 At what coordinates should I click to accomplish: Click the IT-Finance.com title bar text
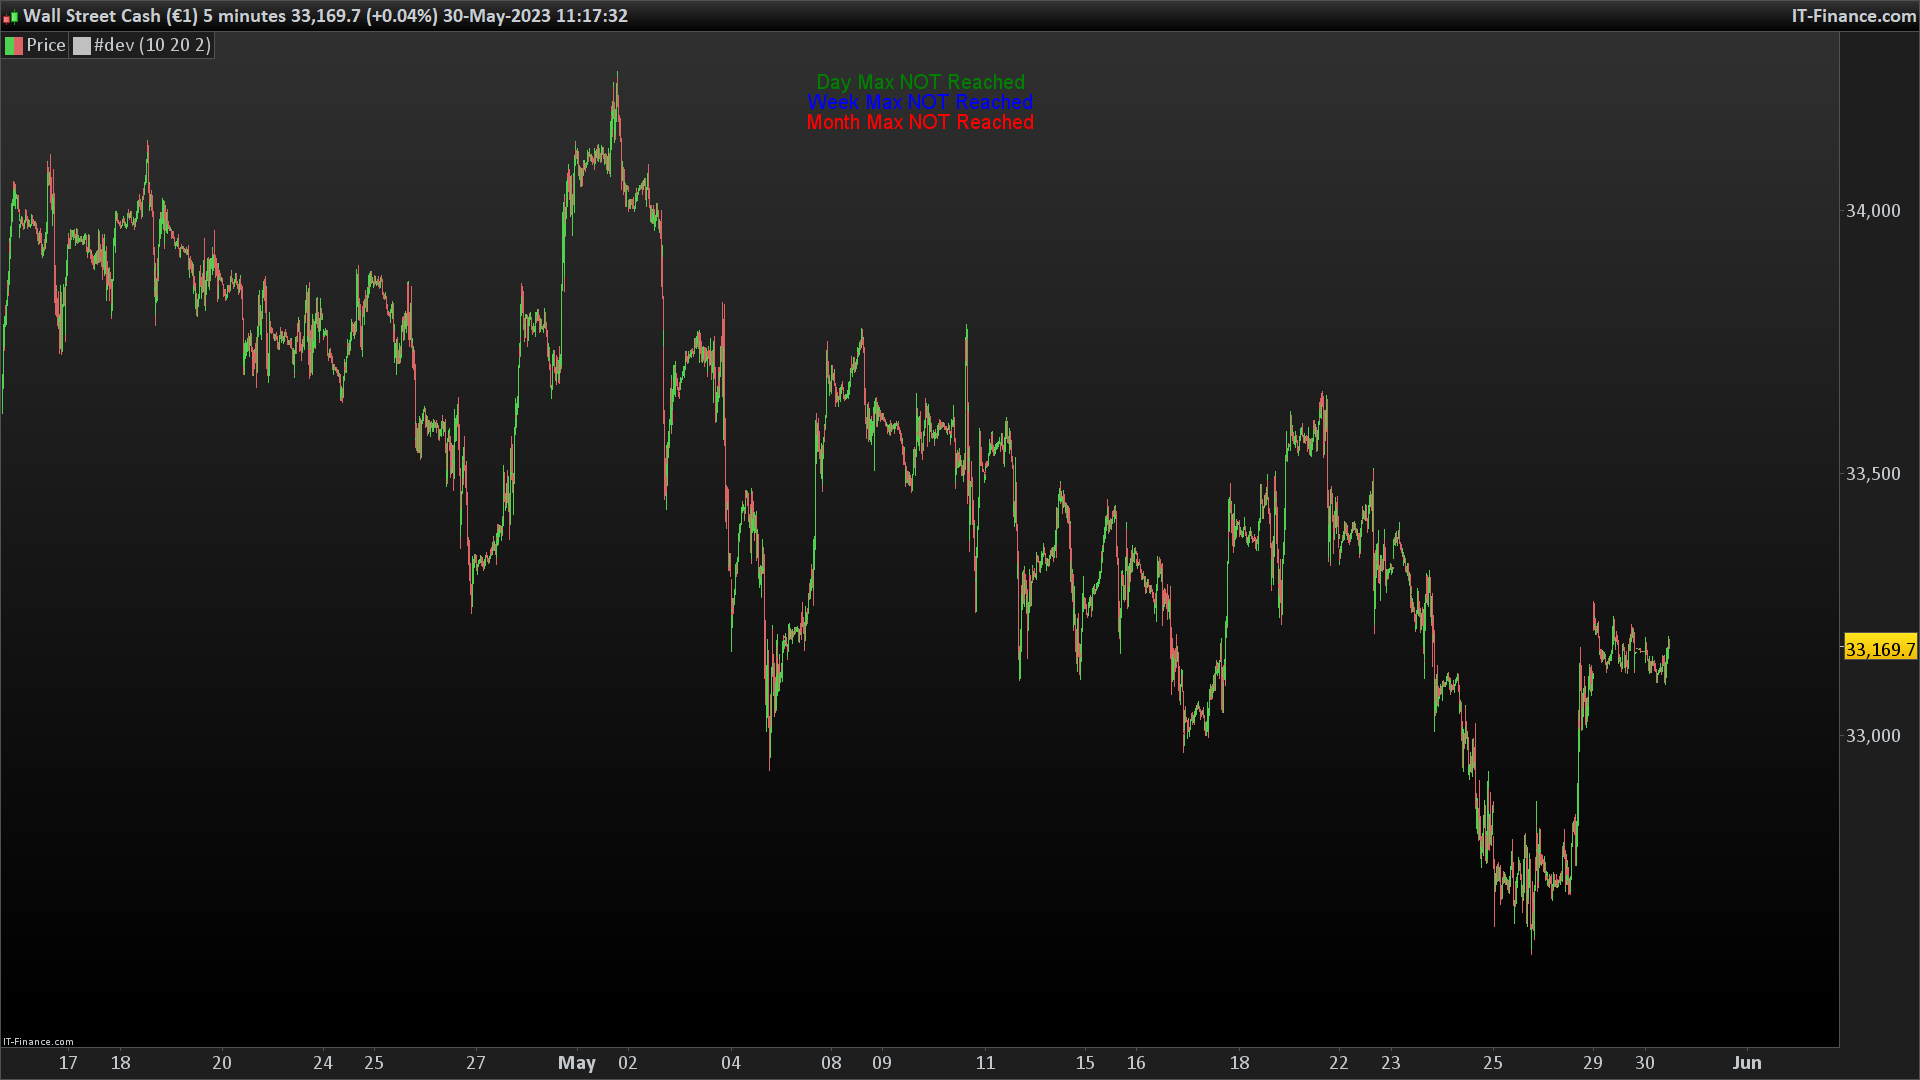click(x=1853, y=16)
